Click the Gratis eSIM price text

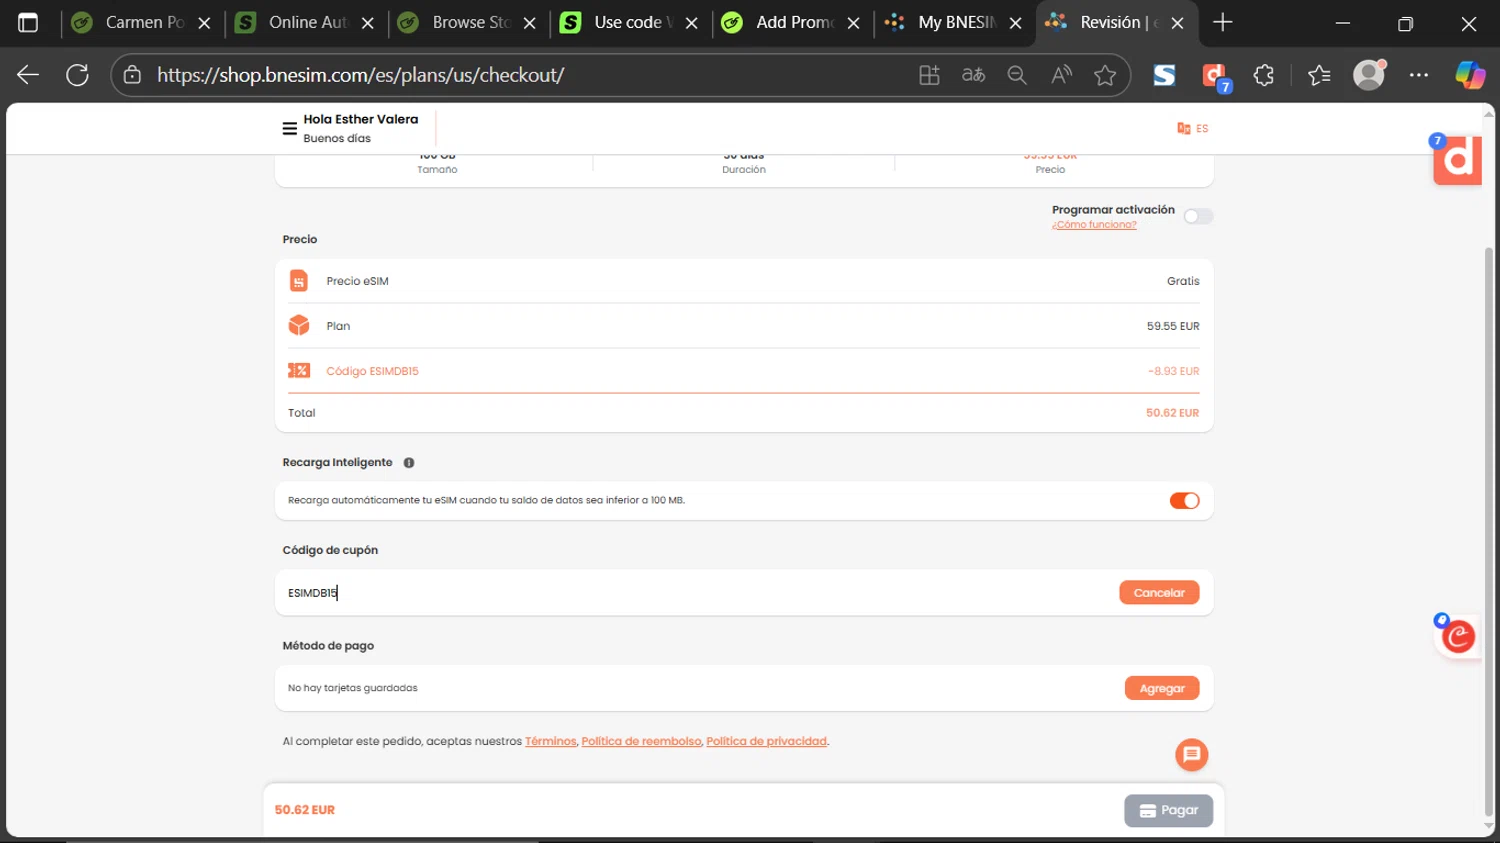(1183, 281)
